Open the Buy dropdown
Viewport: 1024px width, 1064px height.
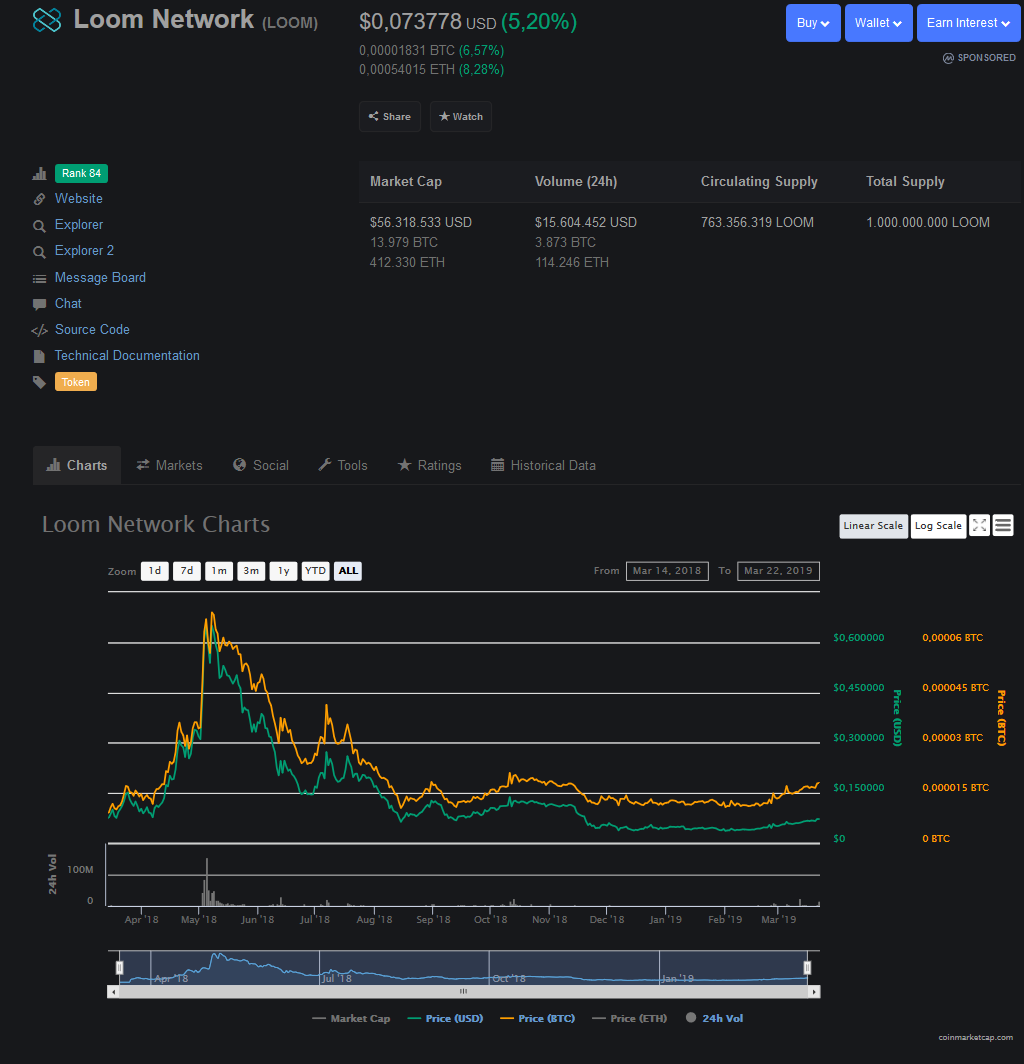(813, 23)
